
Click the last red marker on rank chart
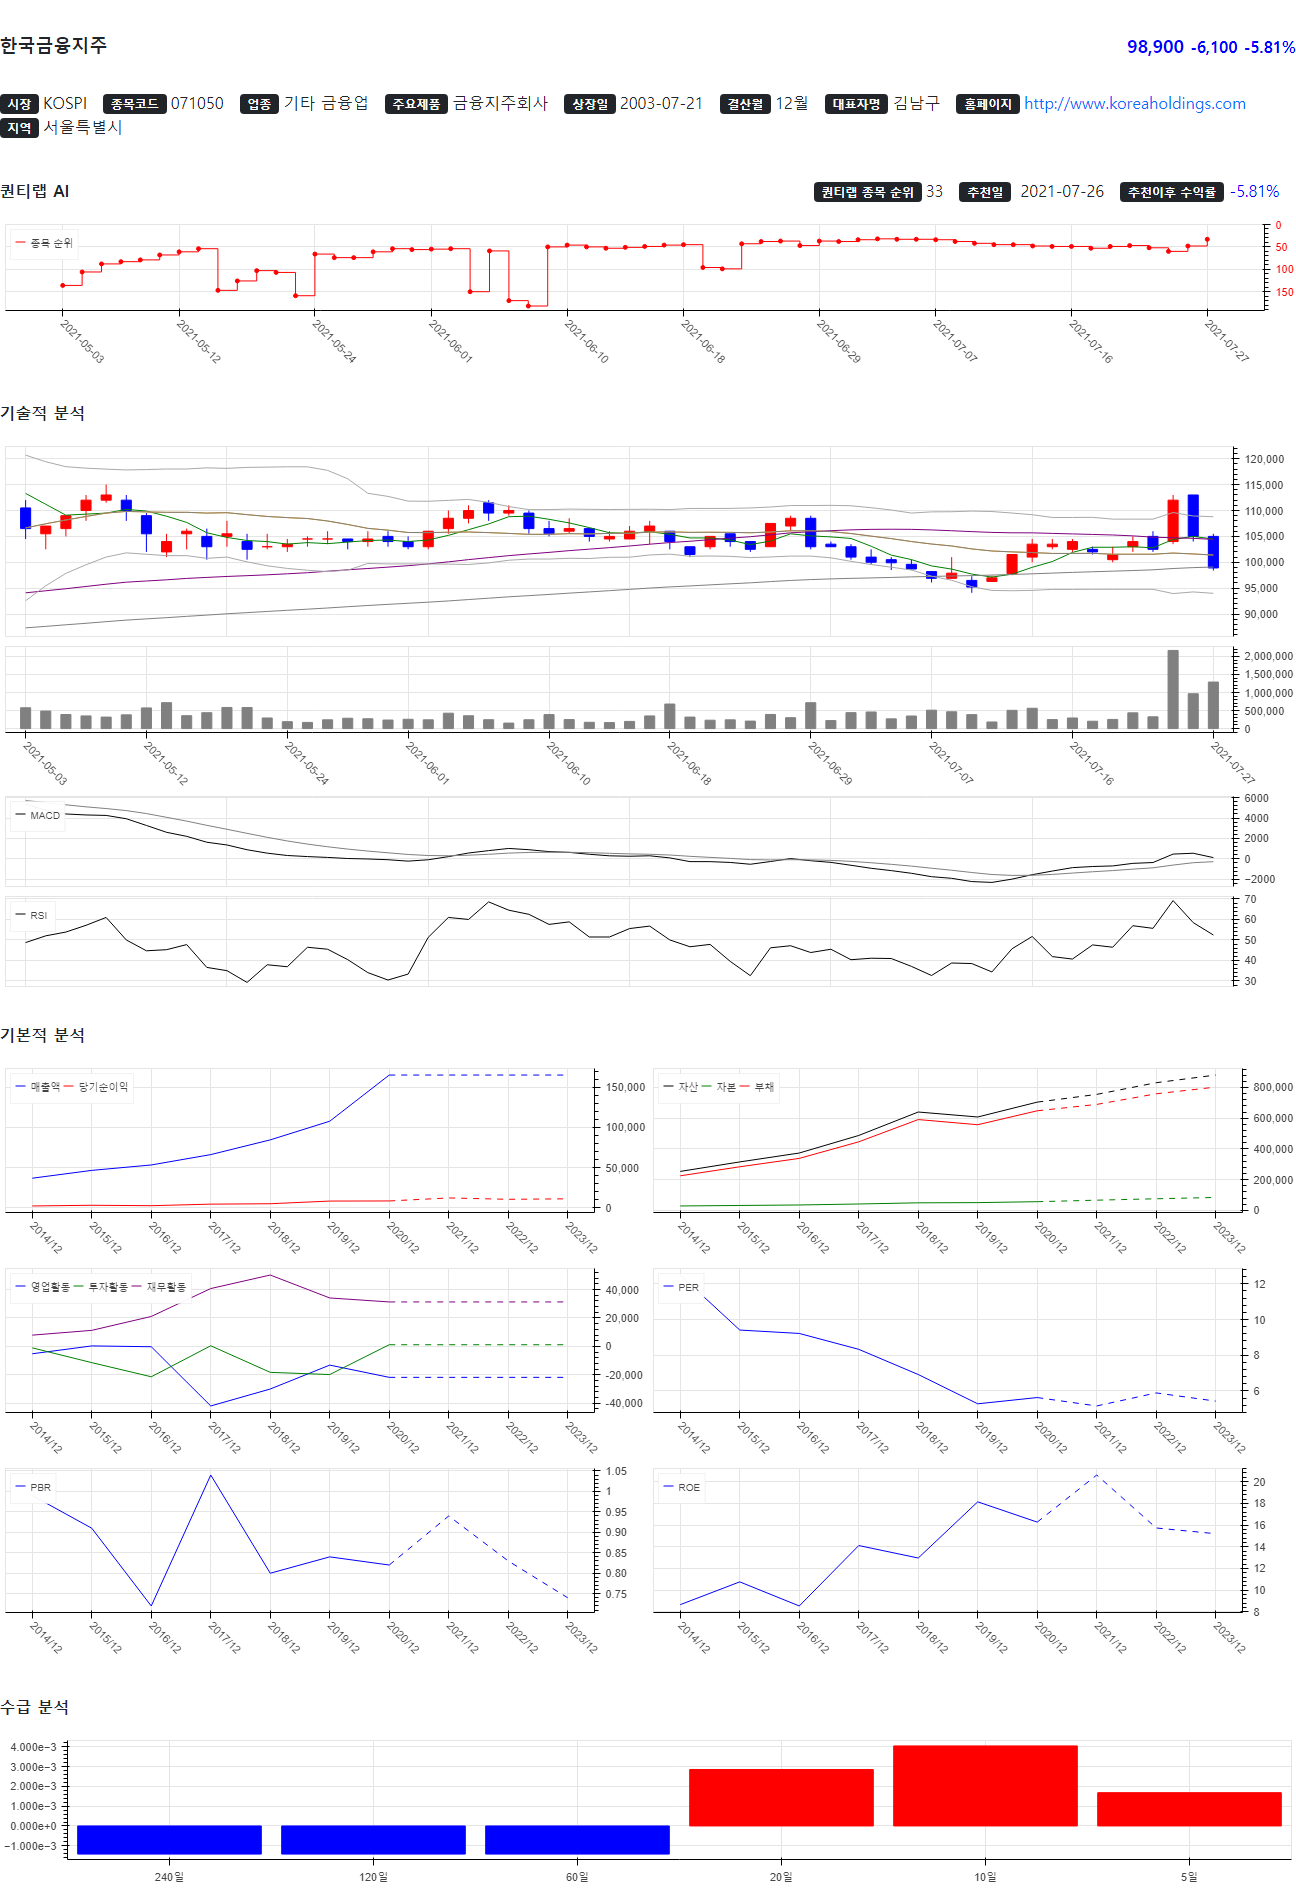(1207, 239)
